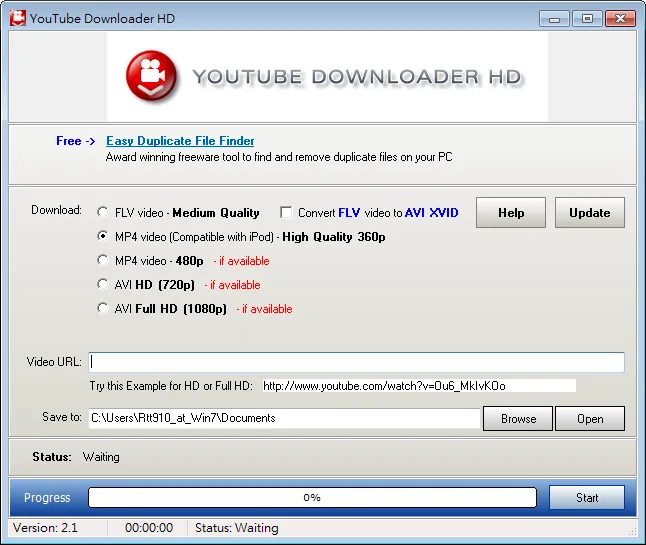
Task: Click the YouTube Downloader HD title bar icon
Action: click(x=18, y=18)
